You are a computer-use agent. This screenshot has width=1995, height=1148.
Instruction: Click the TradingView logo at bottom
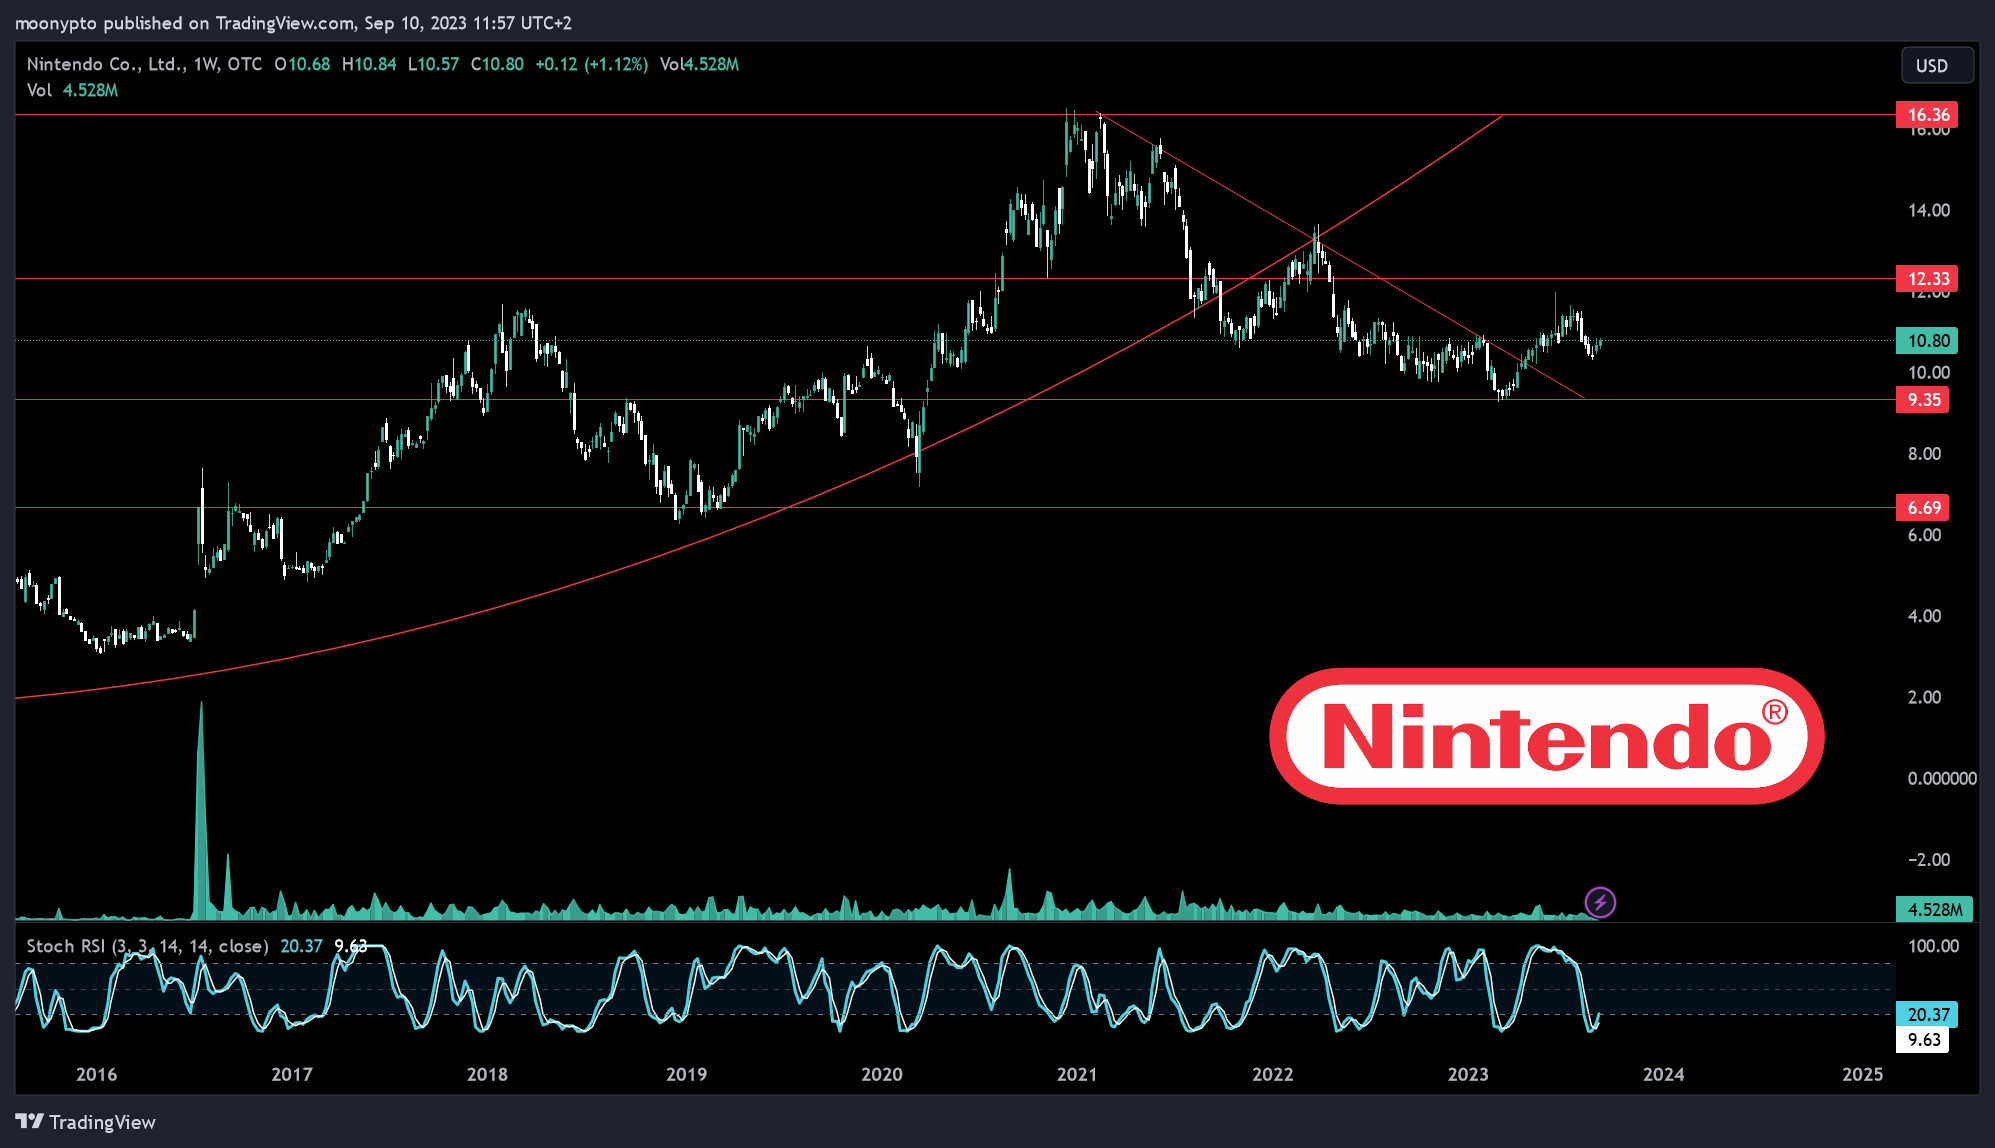click(86, 1122)
